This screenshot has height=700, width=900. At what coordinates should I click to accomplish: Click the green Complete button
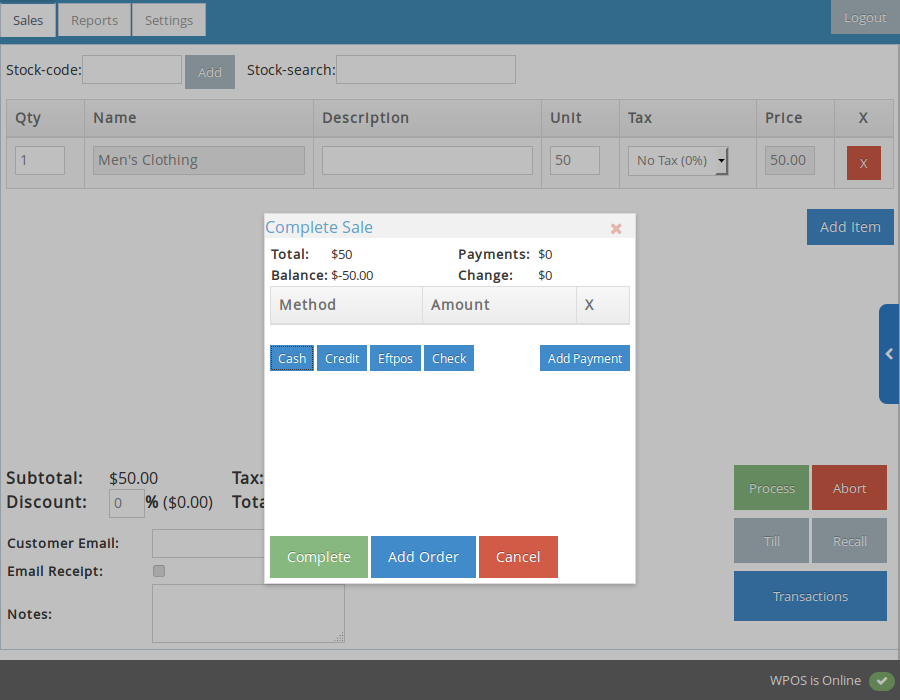[319, 557]
